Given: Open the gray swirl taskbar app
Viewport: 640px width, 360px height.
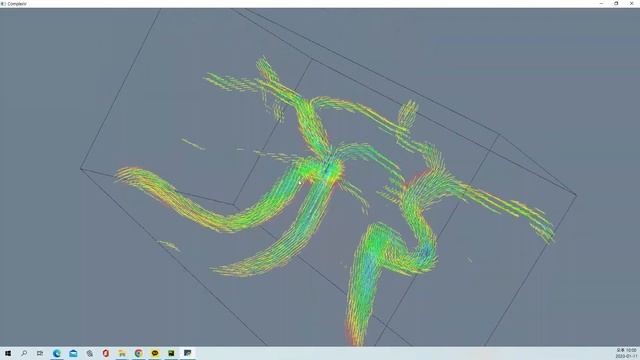Looking at the screenshot, I should tap(89, 353).
